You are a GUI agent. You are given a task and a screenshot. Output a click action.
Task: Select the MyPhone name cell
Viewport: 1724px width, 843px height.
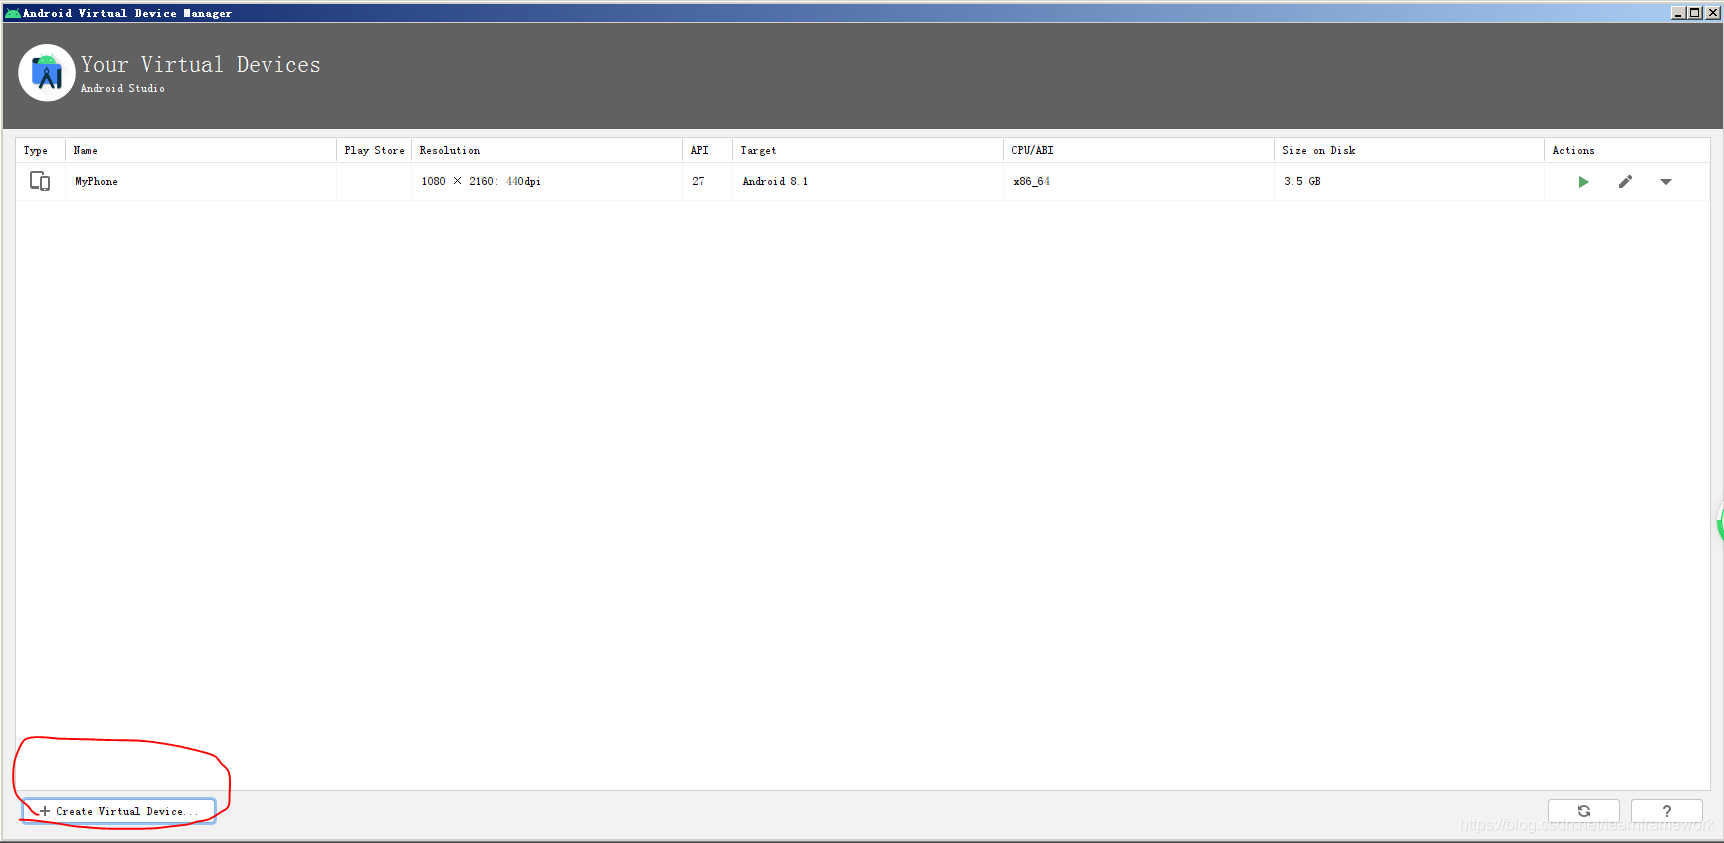(x=201, y=181)
